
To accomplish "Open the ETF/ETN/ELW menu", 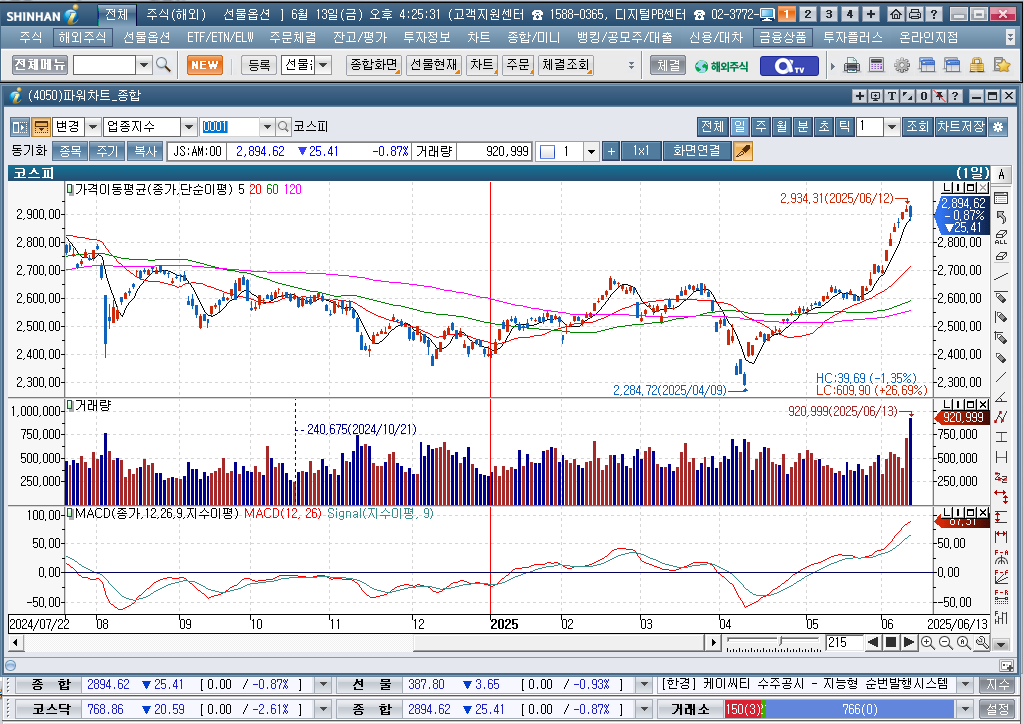I will [220, 38].
